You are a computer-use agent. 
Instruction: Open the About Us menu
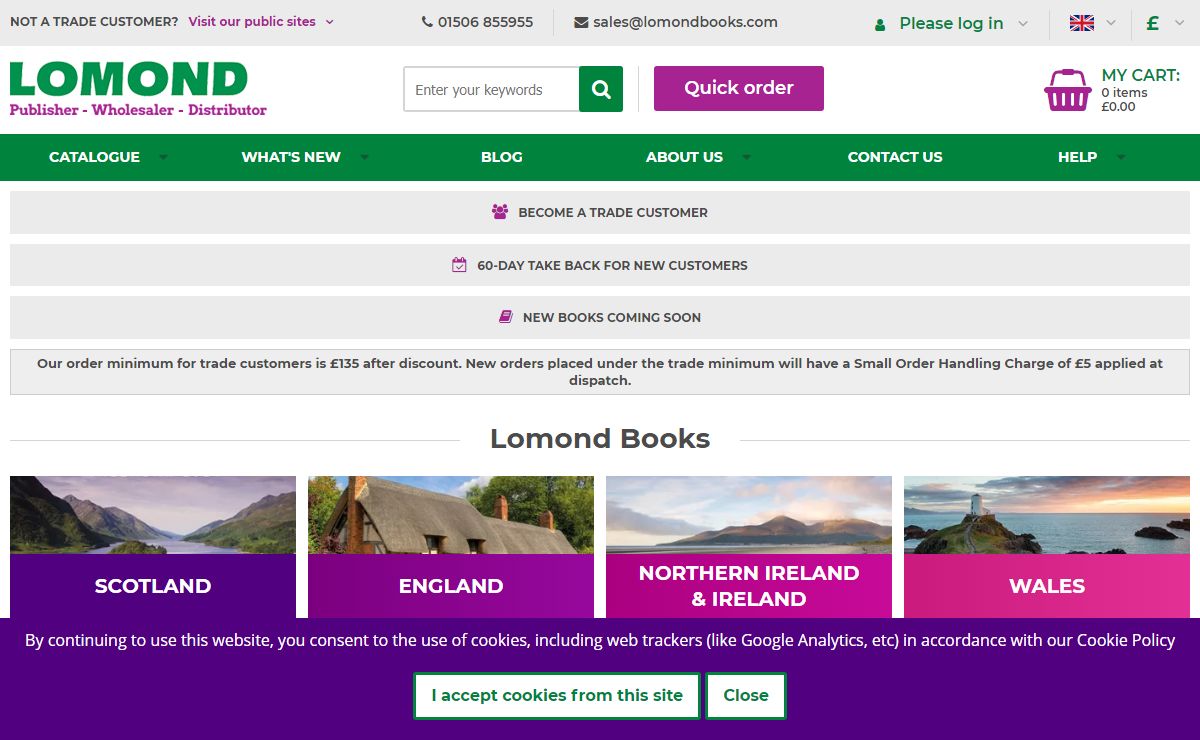tap(684, 157)
